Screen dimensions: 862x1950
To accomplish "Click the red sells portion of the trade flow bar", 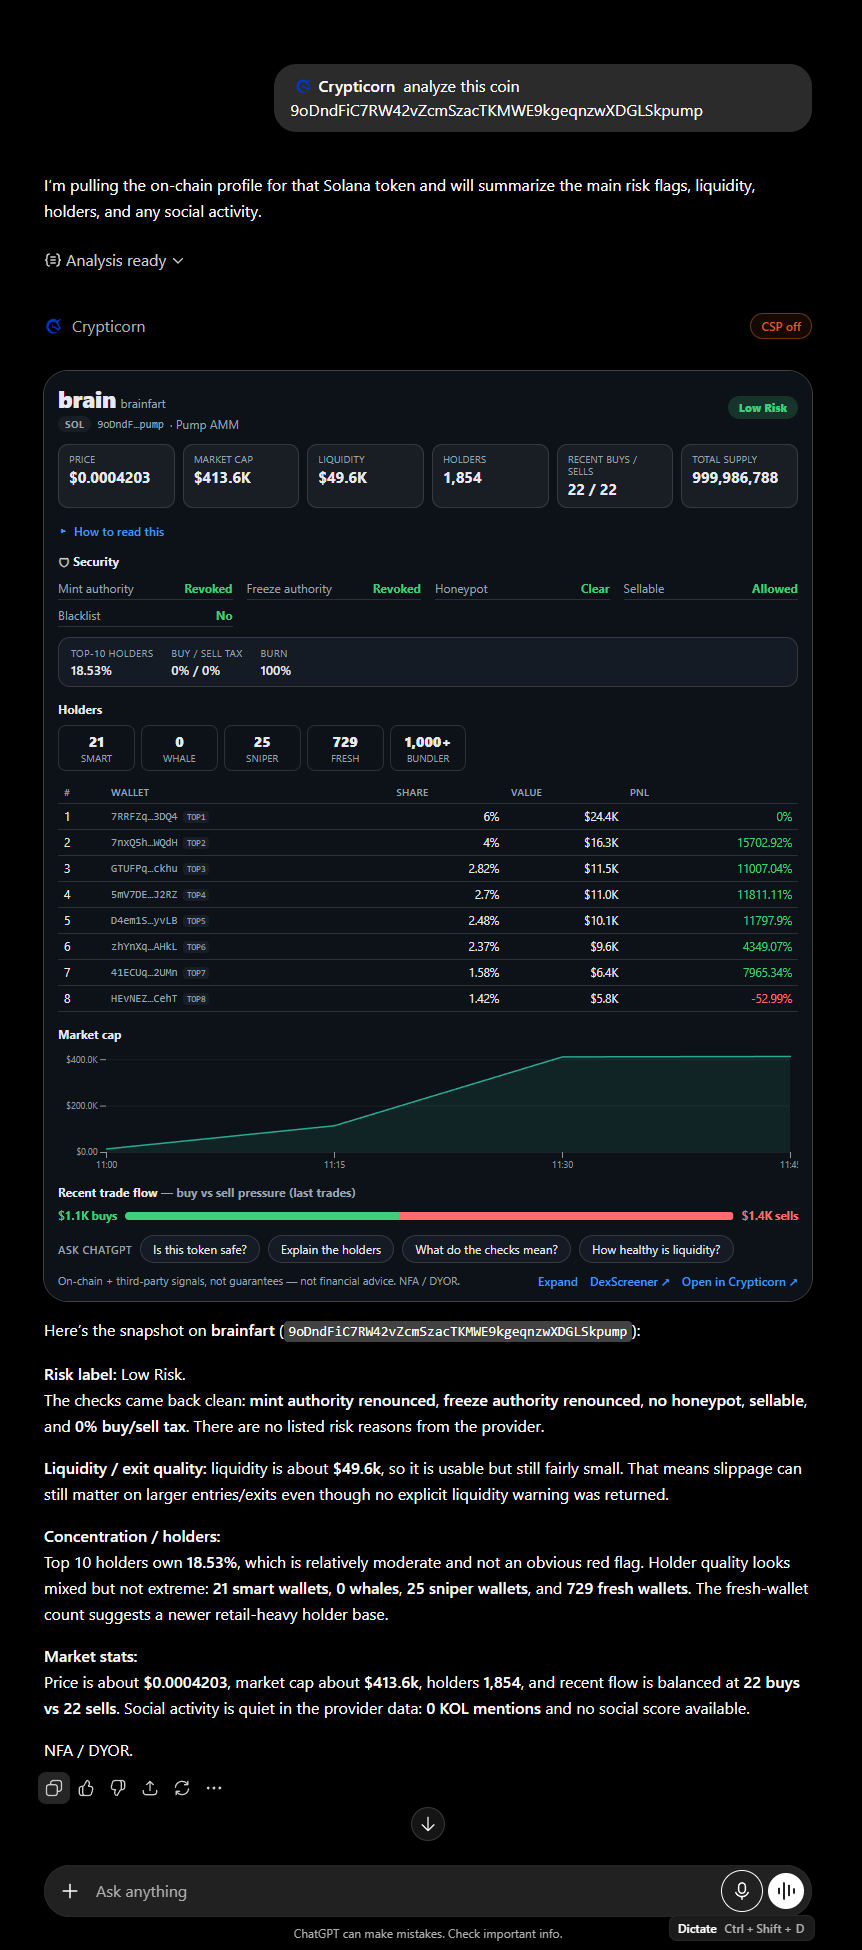I will (x=566, y=1216).
